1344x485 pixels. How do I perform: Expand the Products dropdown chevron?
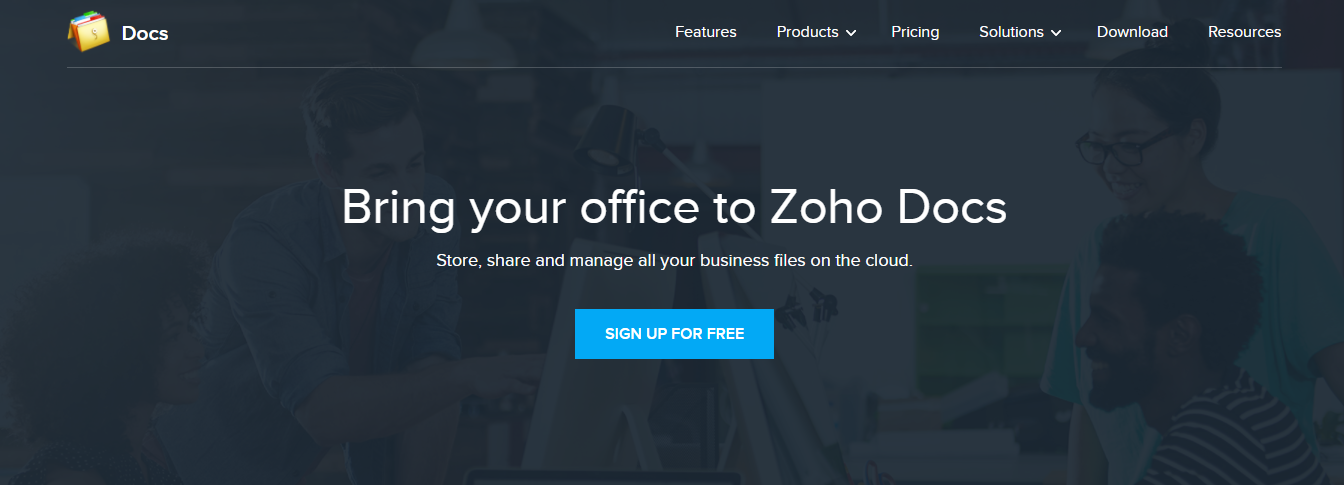point(851,33)
